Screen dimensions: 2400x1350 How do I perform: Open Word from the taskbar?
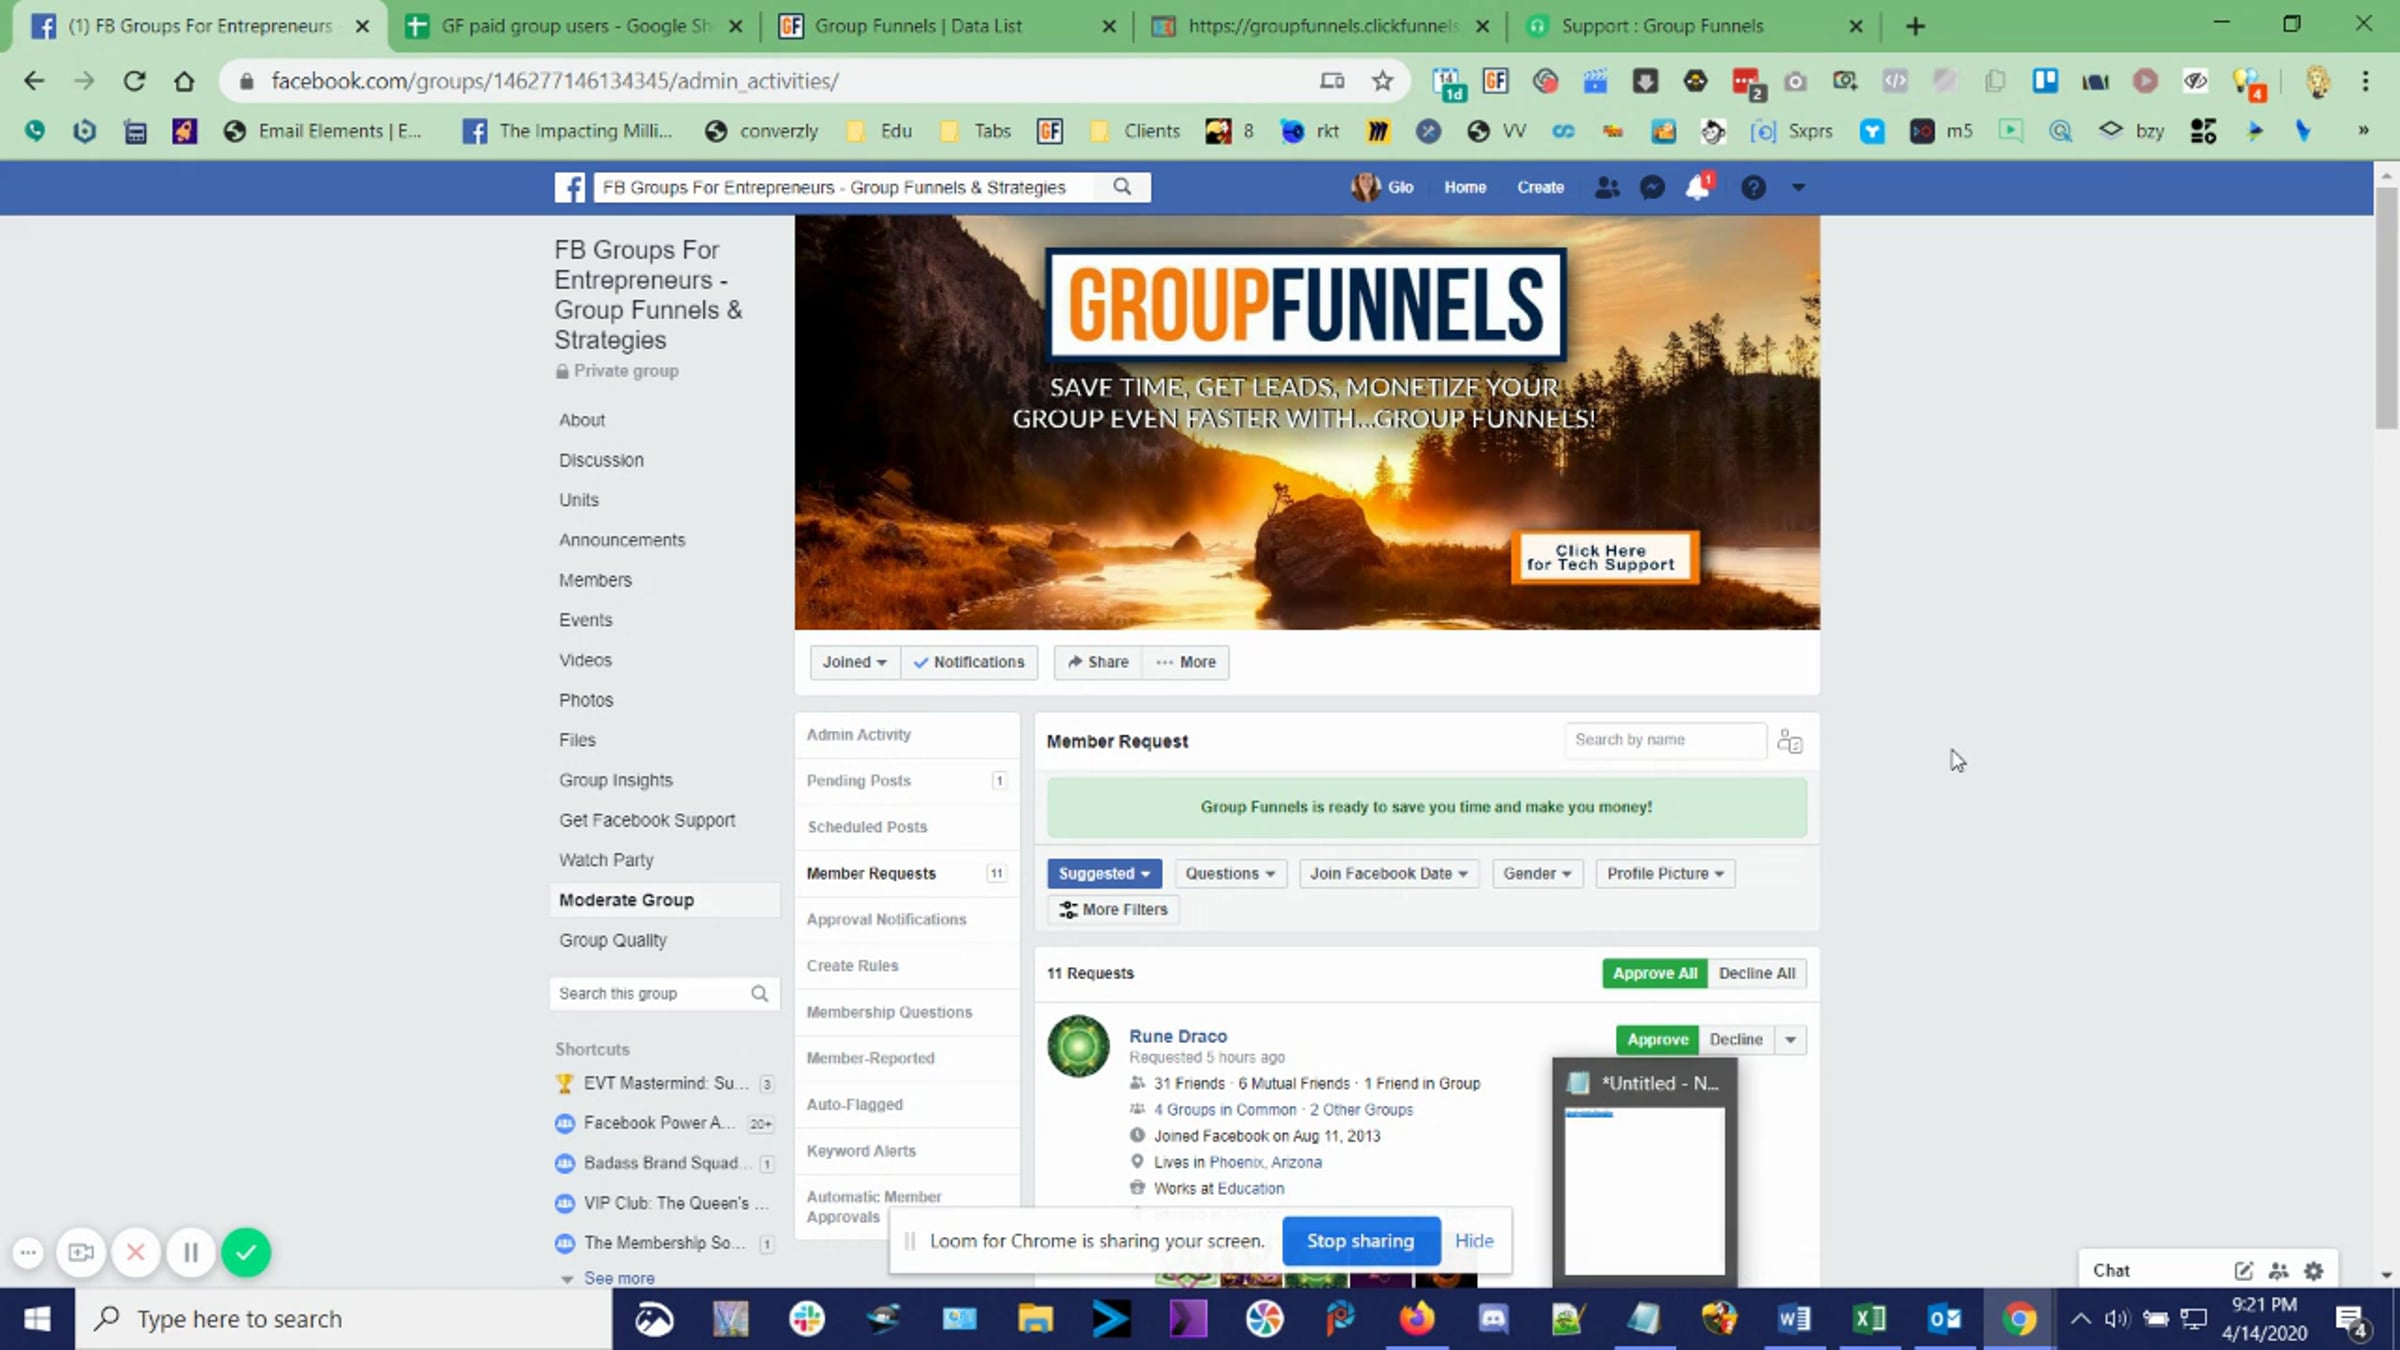point(1794,1319)
